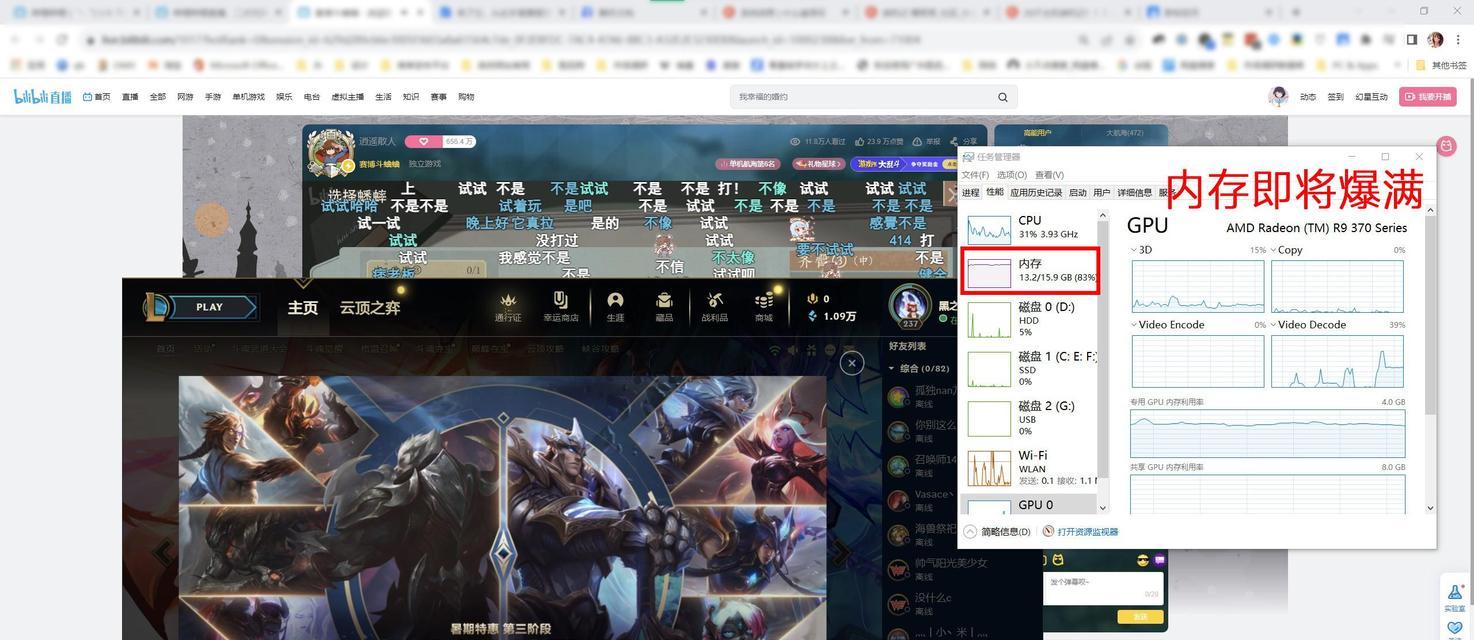Image resolution: width=1474 pixels, height=640 pixels.
Task: Open 虚拟主播 category in bilibili nav
Action: (348, 97)
